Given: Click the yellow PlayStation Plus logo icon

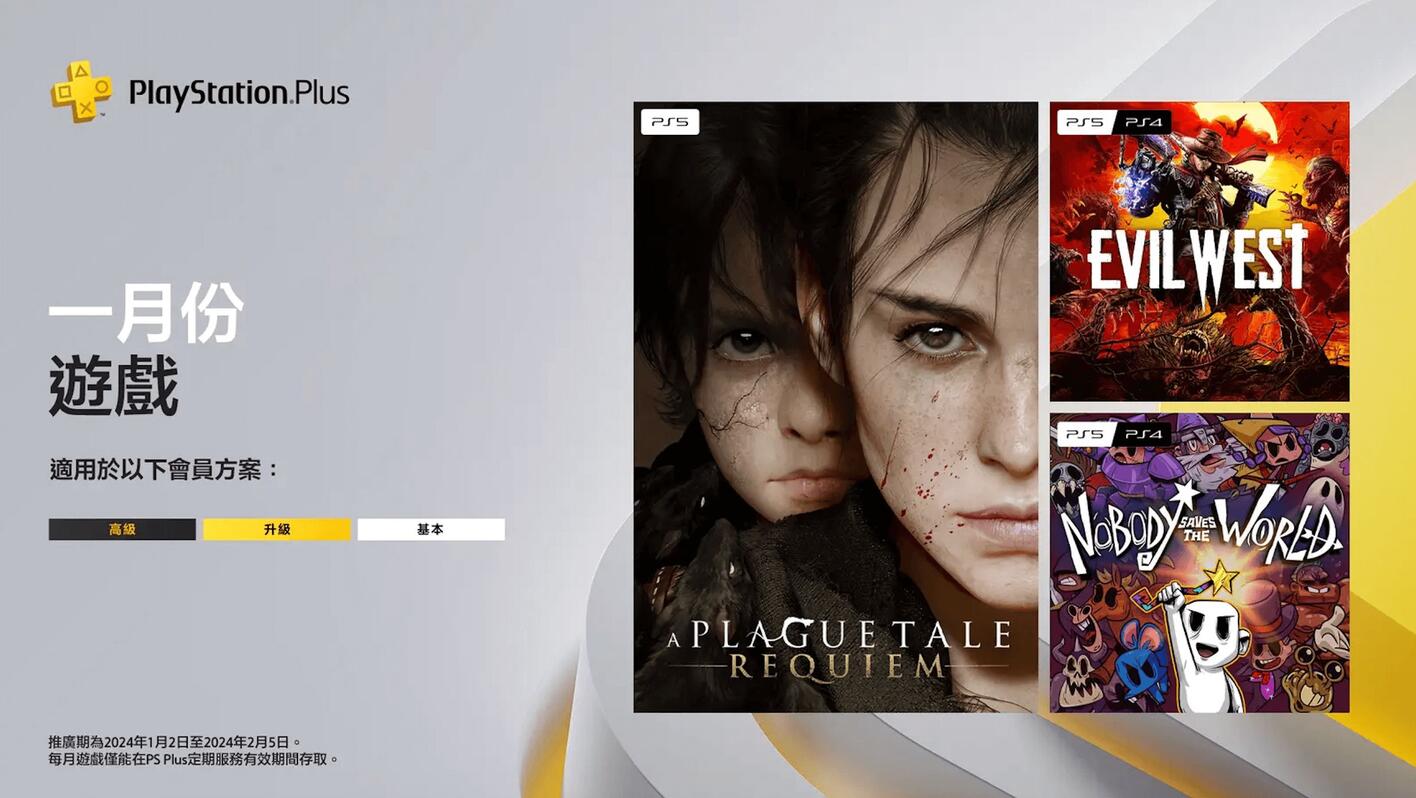Looking at the screenshot, I should [82, 92].
